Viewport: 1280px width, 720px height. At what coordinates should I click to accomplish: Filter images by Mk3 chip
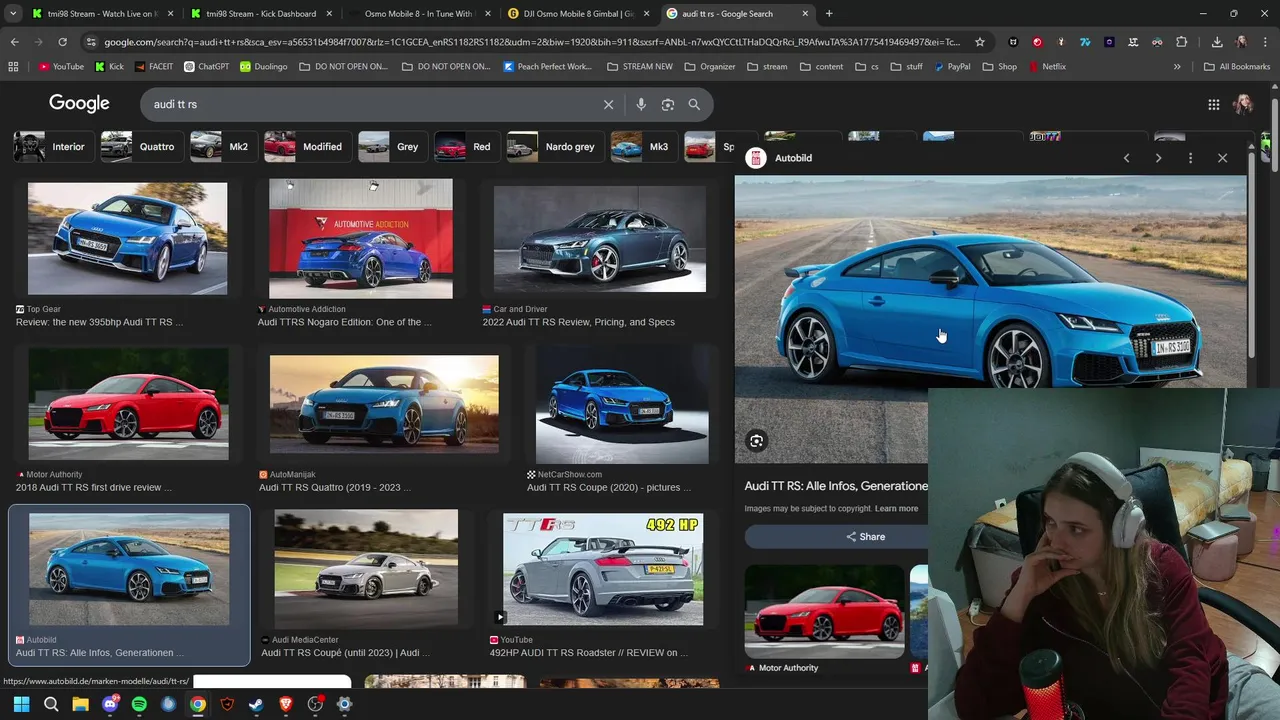[x=642, y=147]
